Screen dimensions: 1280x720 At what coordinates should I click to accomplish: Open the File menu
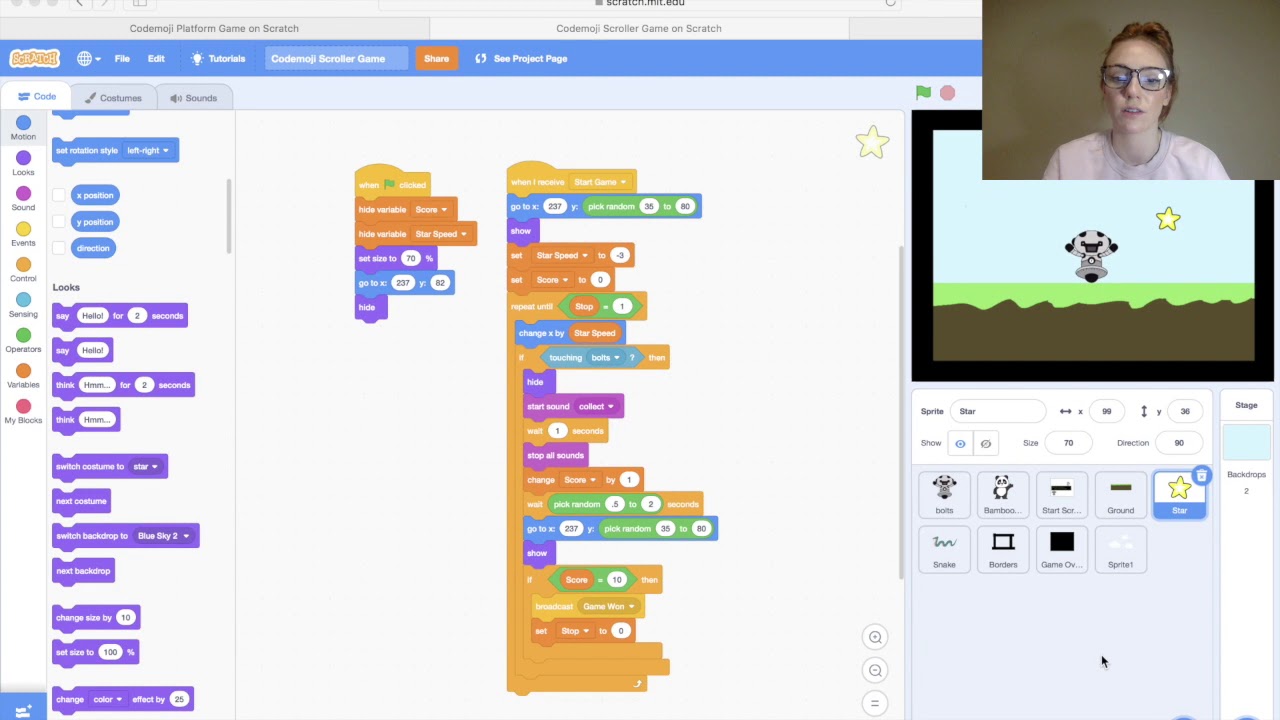pos(122,58)
